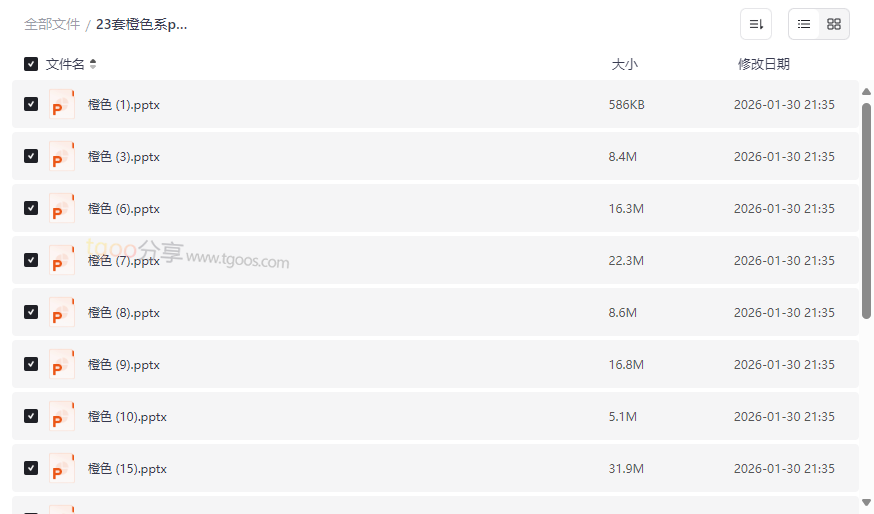Uncheck the 橙色 (7).pptx checkbox
The image size is (874, 514).
pos(31,260)
